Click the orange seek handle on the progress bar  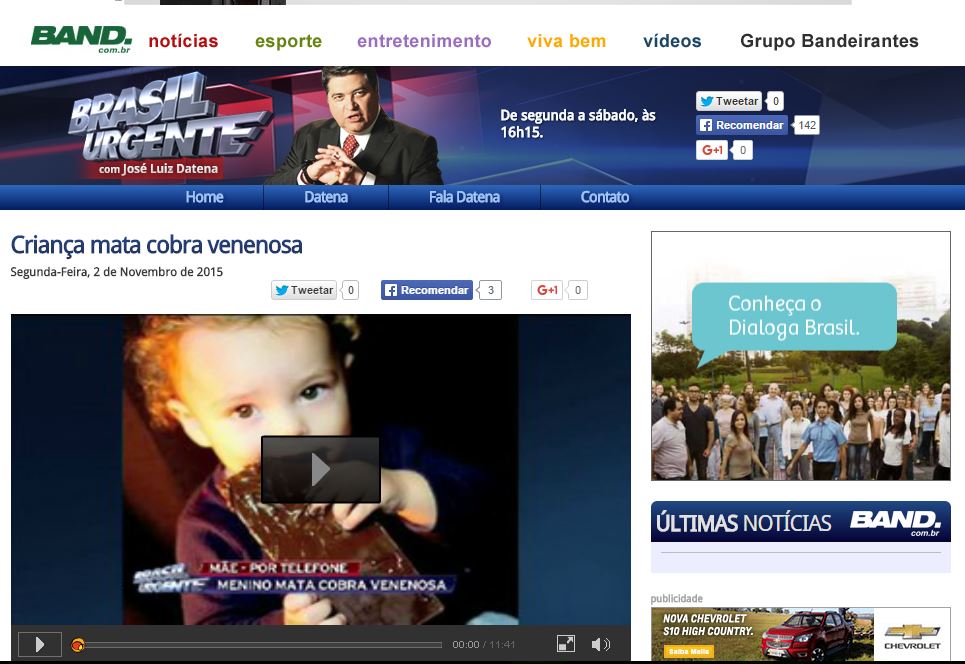78,645
